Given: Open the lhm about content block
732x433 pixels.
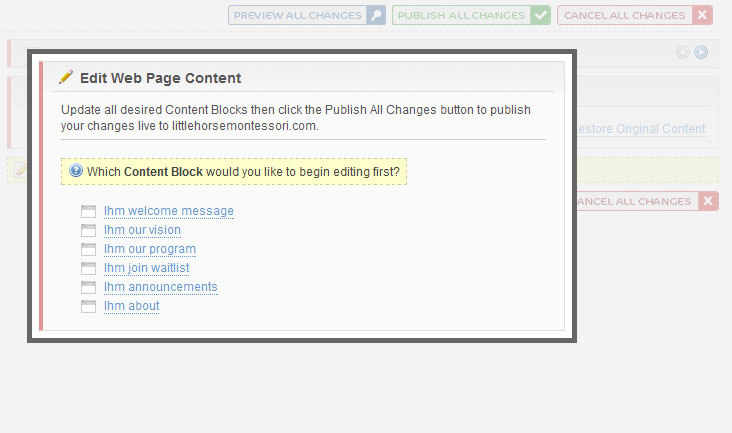Looking at the screenshot, I should [x=131, y=306].
